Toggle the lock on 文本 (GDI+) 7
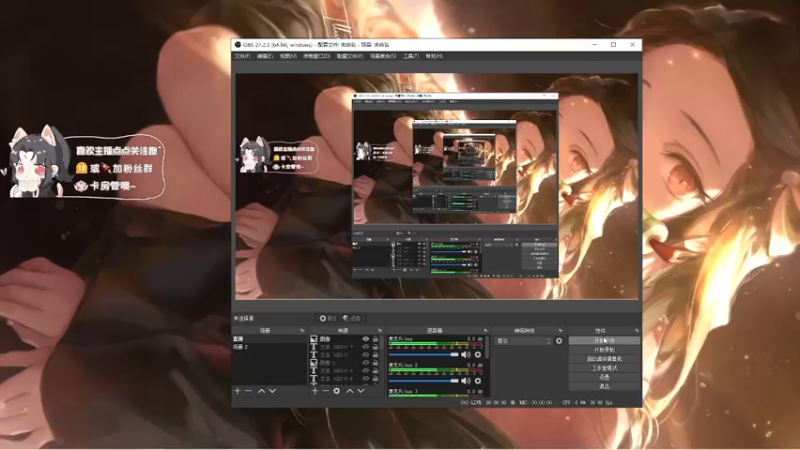 click(376, 347)
